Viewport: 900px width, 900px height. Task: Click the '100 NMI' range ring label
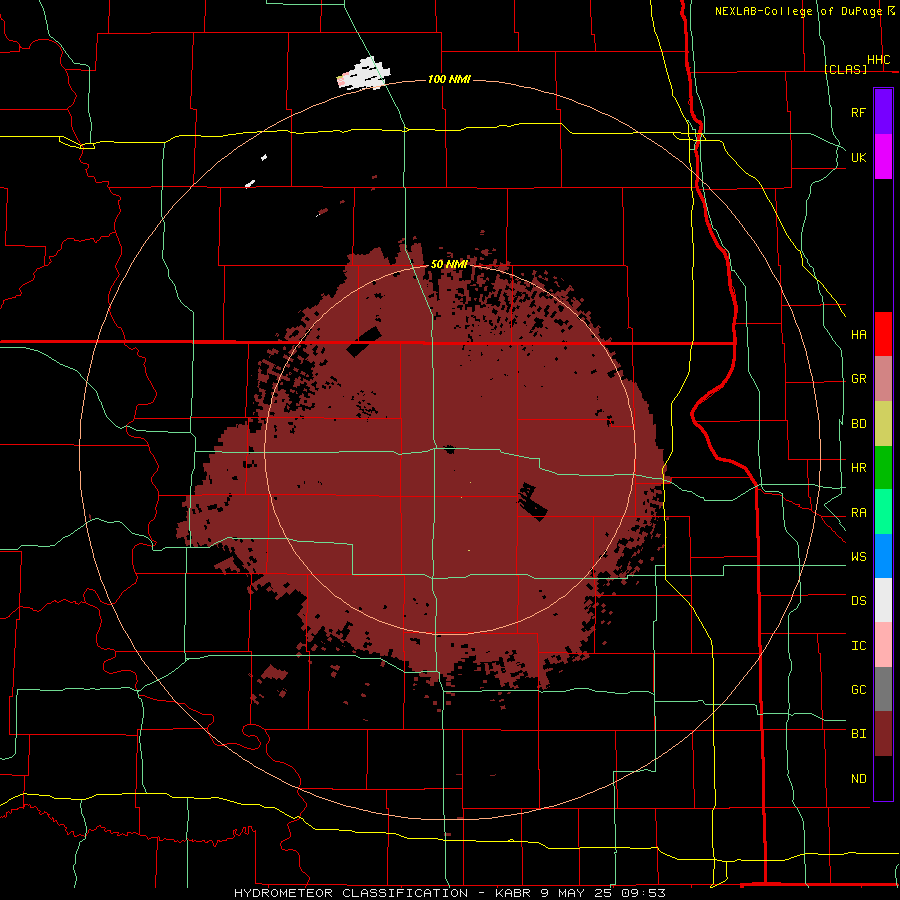pyautogui.click(x=449, y=79)
